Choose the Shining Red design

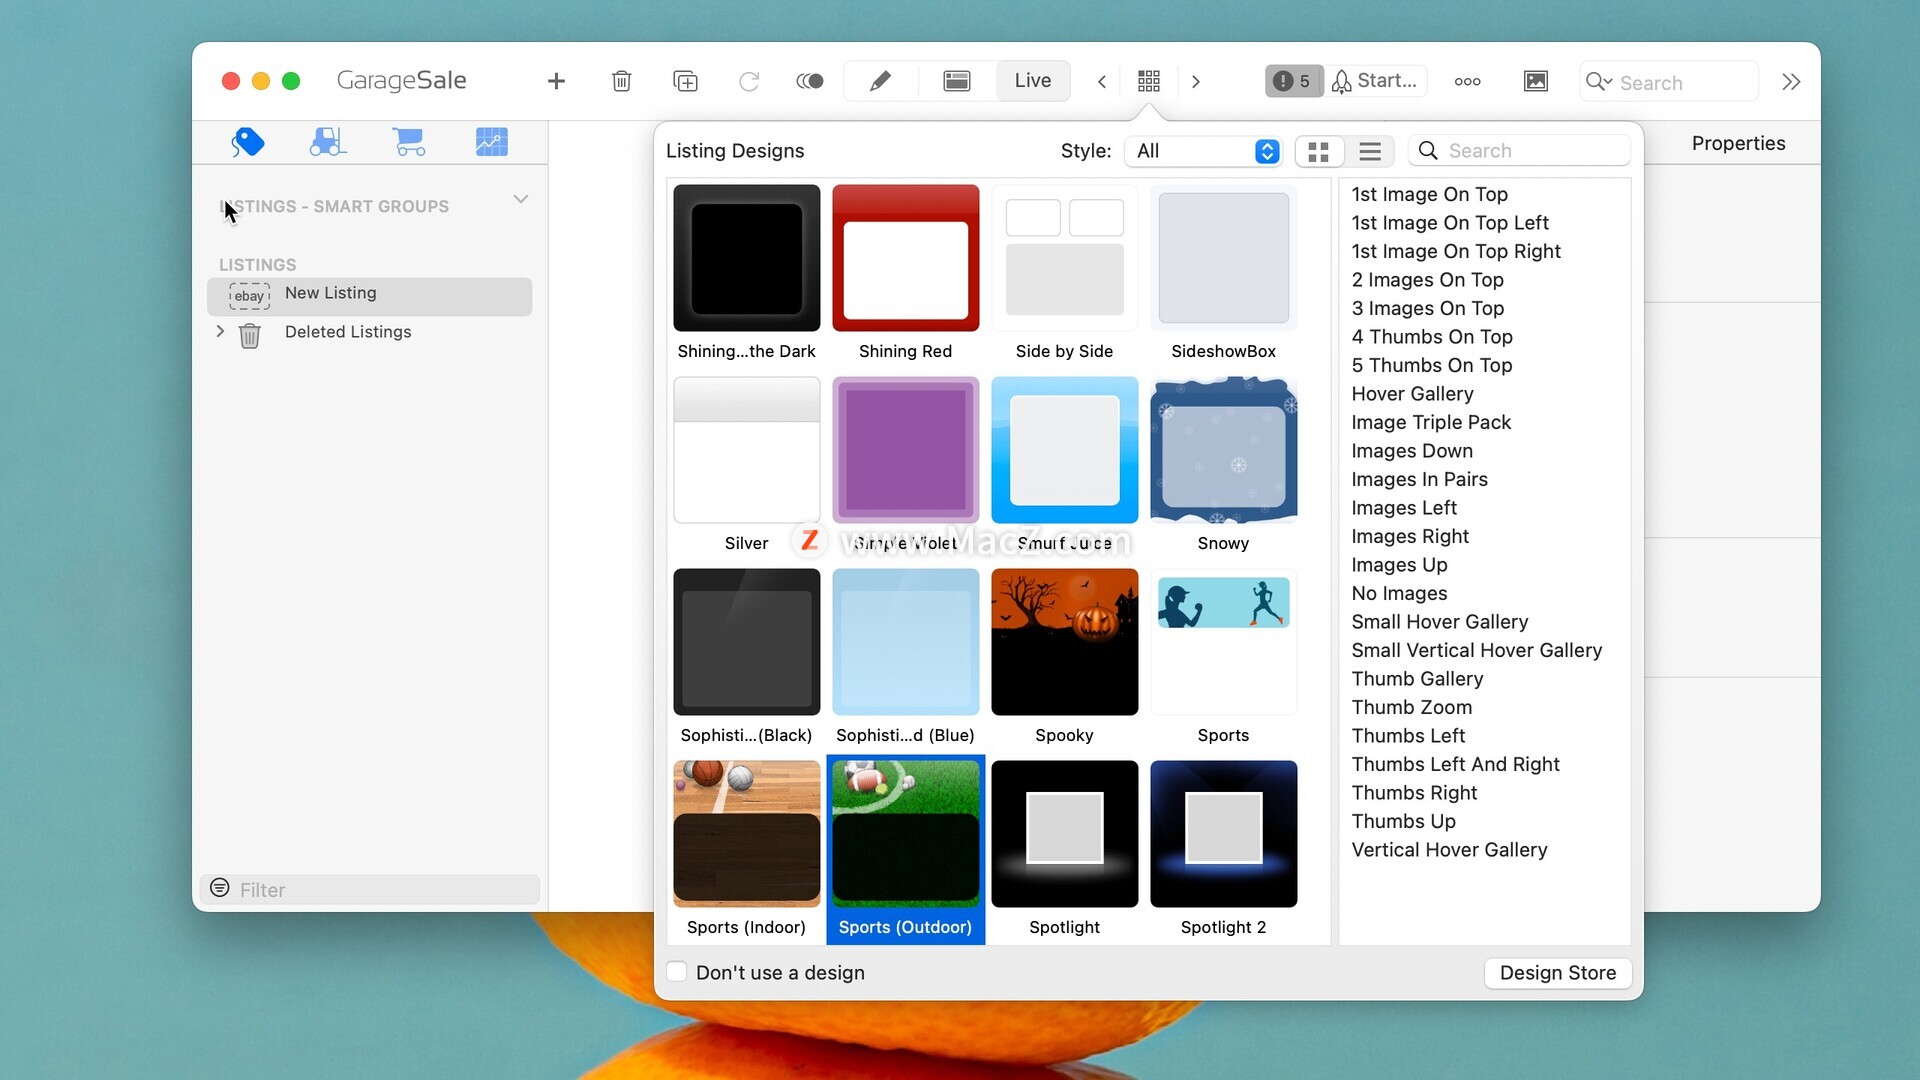[x=906, y=258]
